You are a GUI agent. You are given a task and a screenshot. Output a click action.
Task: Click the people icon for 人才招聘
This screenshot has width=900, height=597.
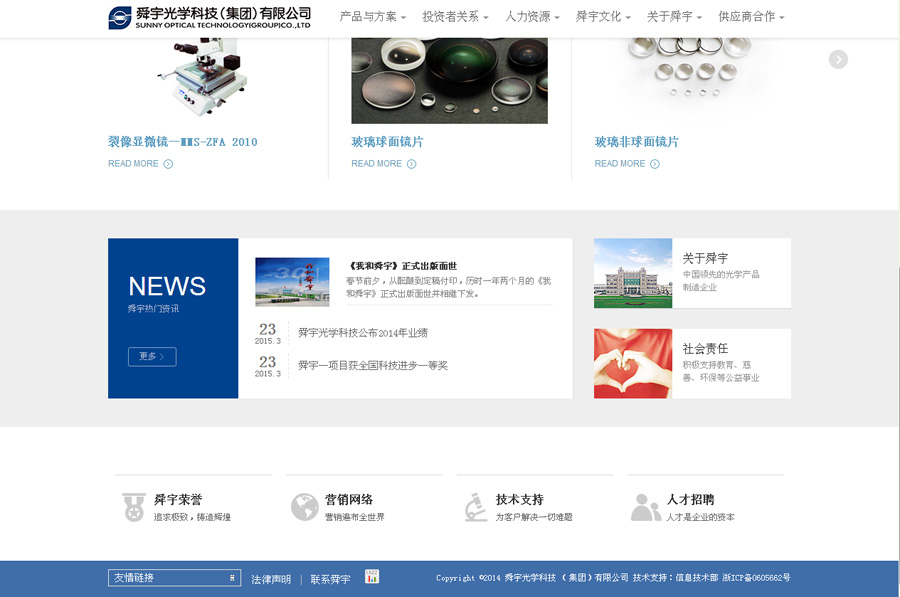[x=646, y=507]
